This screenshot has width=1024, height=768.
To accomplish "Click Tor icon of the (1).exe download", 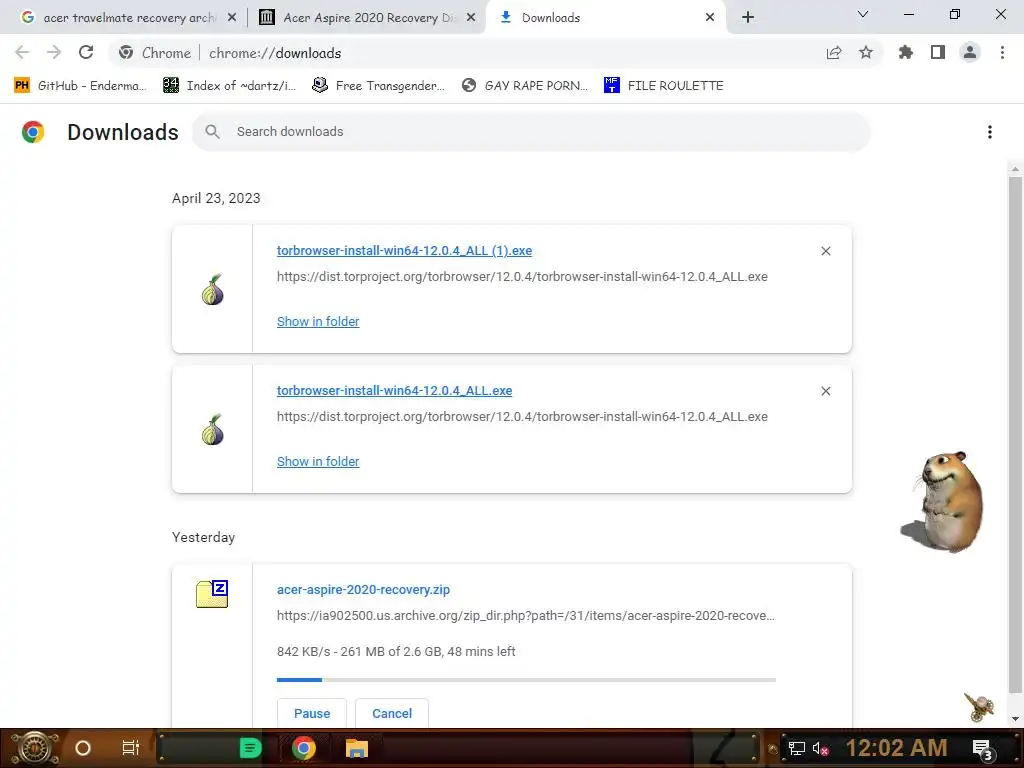I will [x=213, y=290].
